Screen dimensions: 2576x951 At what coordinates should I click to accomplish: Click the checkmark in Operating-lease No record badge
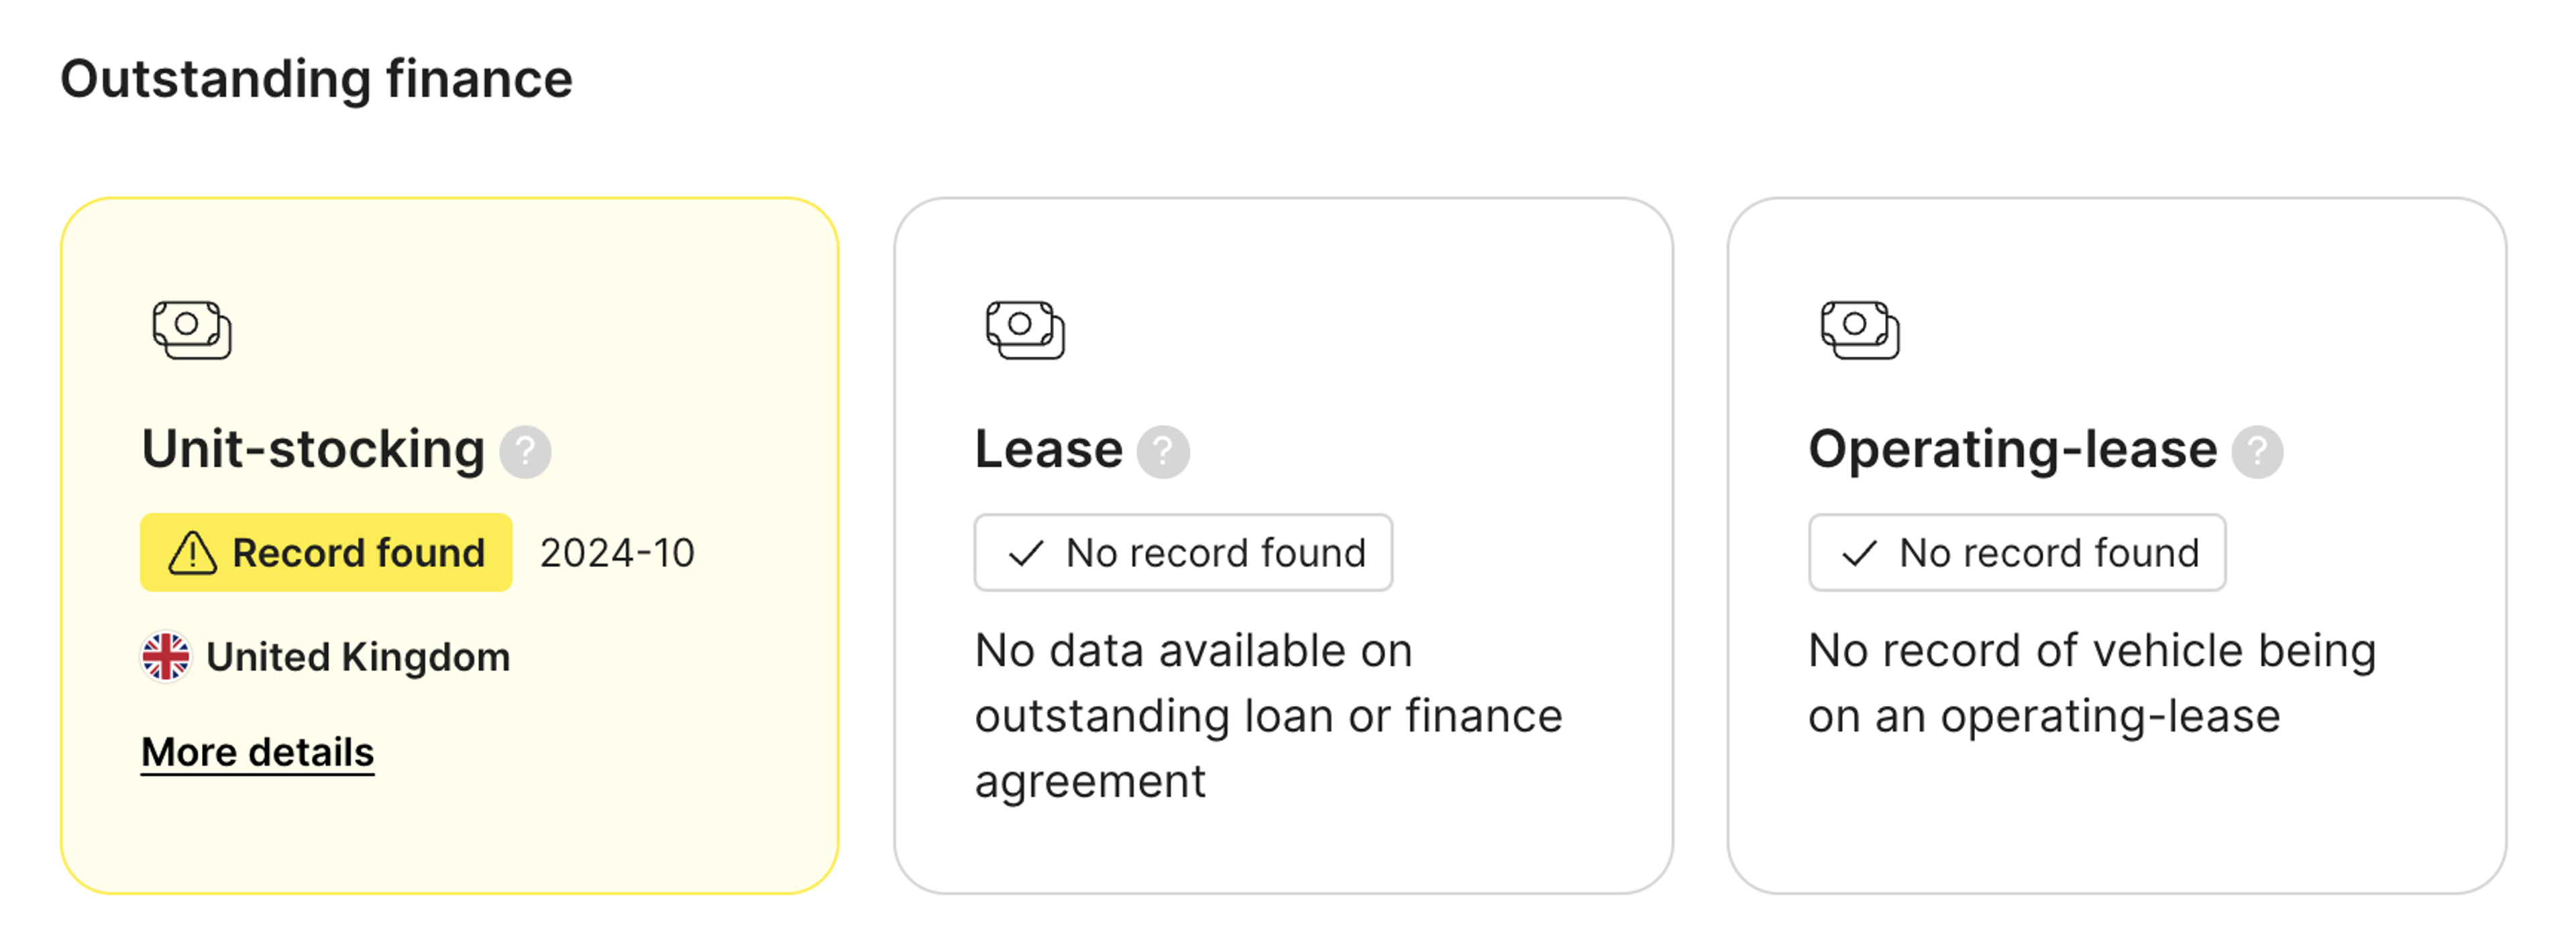click(1859, 553)
